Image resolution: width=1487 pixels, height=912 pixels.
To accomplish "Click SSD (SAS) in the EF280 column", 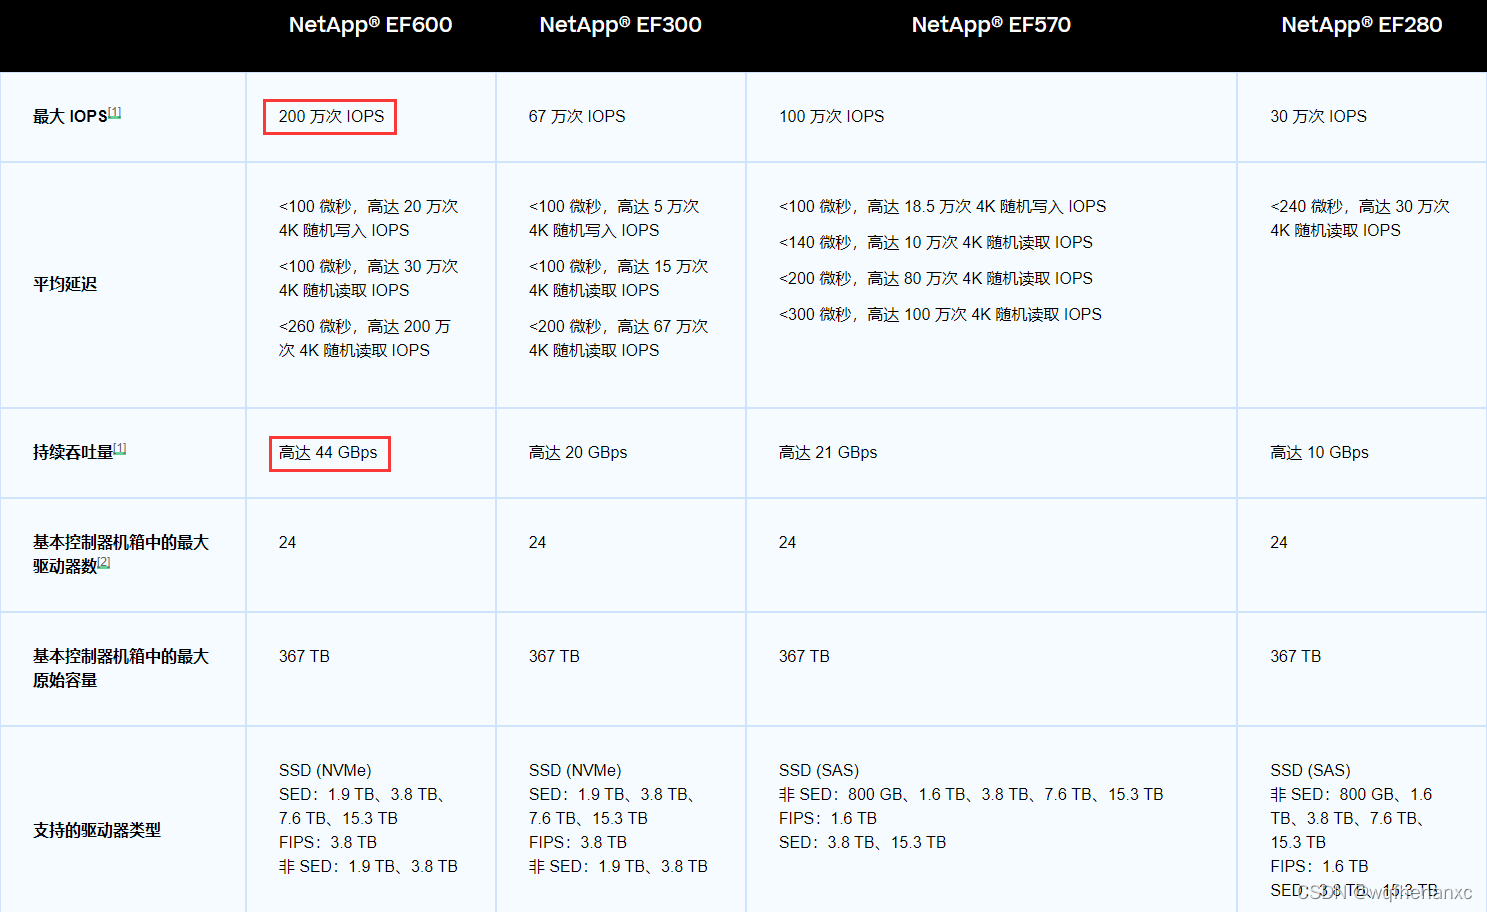I will tap(1310, 771).
